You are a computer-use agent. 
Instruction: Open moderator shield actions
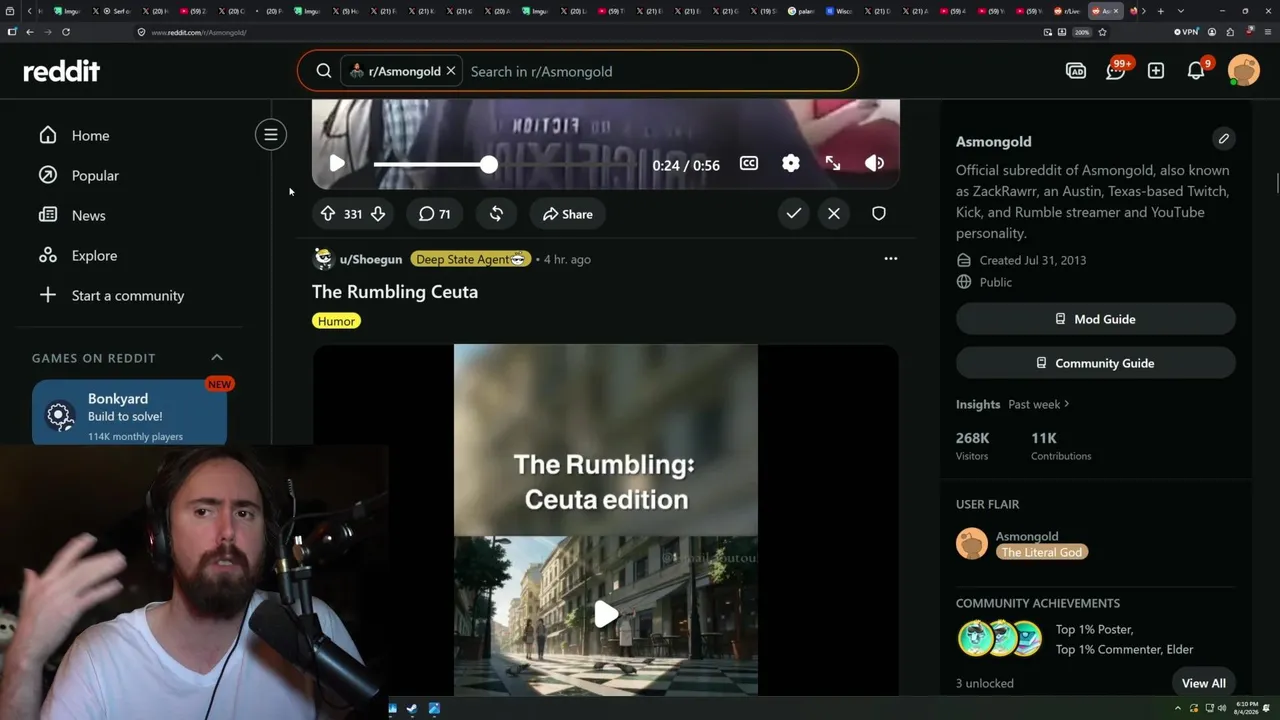point(879,213)
